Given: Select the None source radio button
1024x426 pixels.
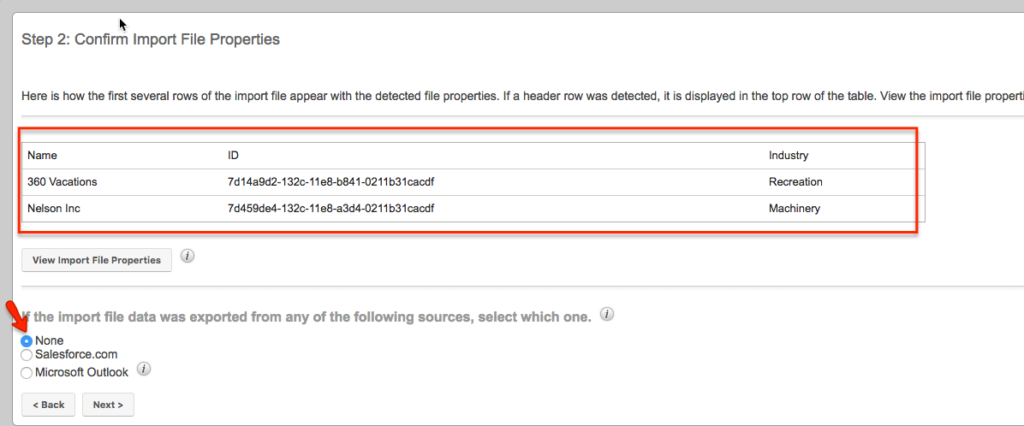Looking at the screenshot, I should pos(26,341).
